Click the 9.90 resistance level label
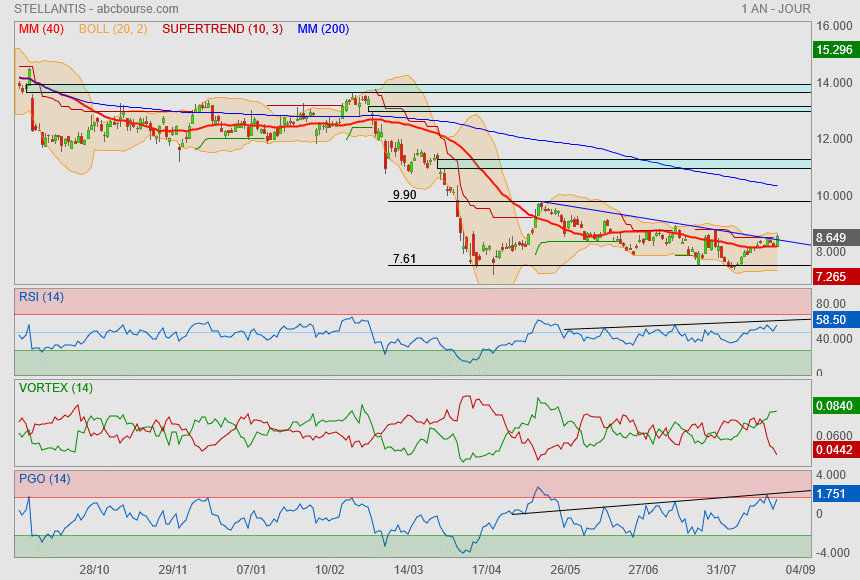This screenshot has width=860, height=580. (404, 195)
